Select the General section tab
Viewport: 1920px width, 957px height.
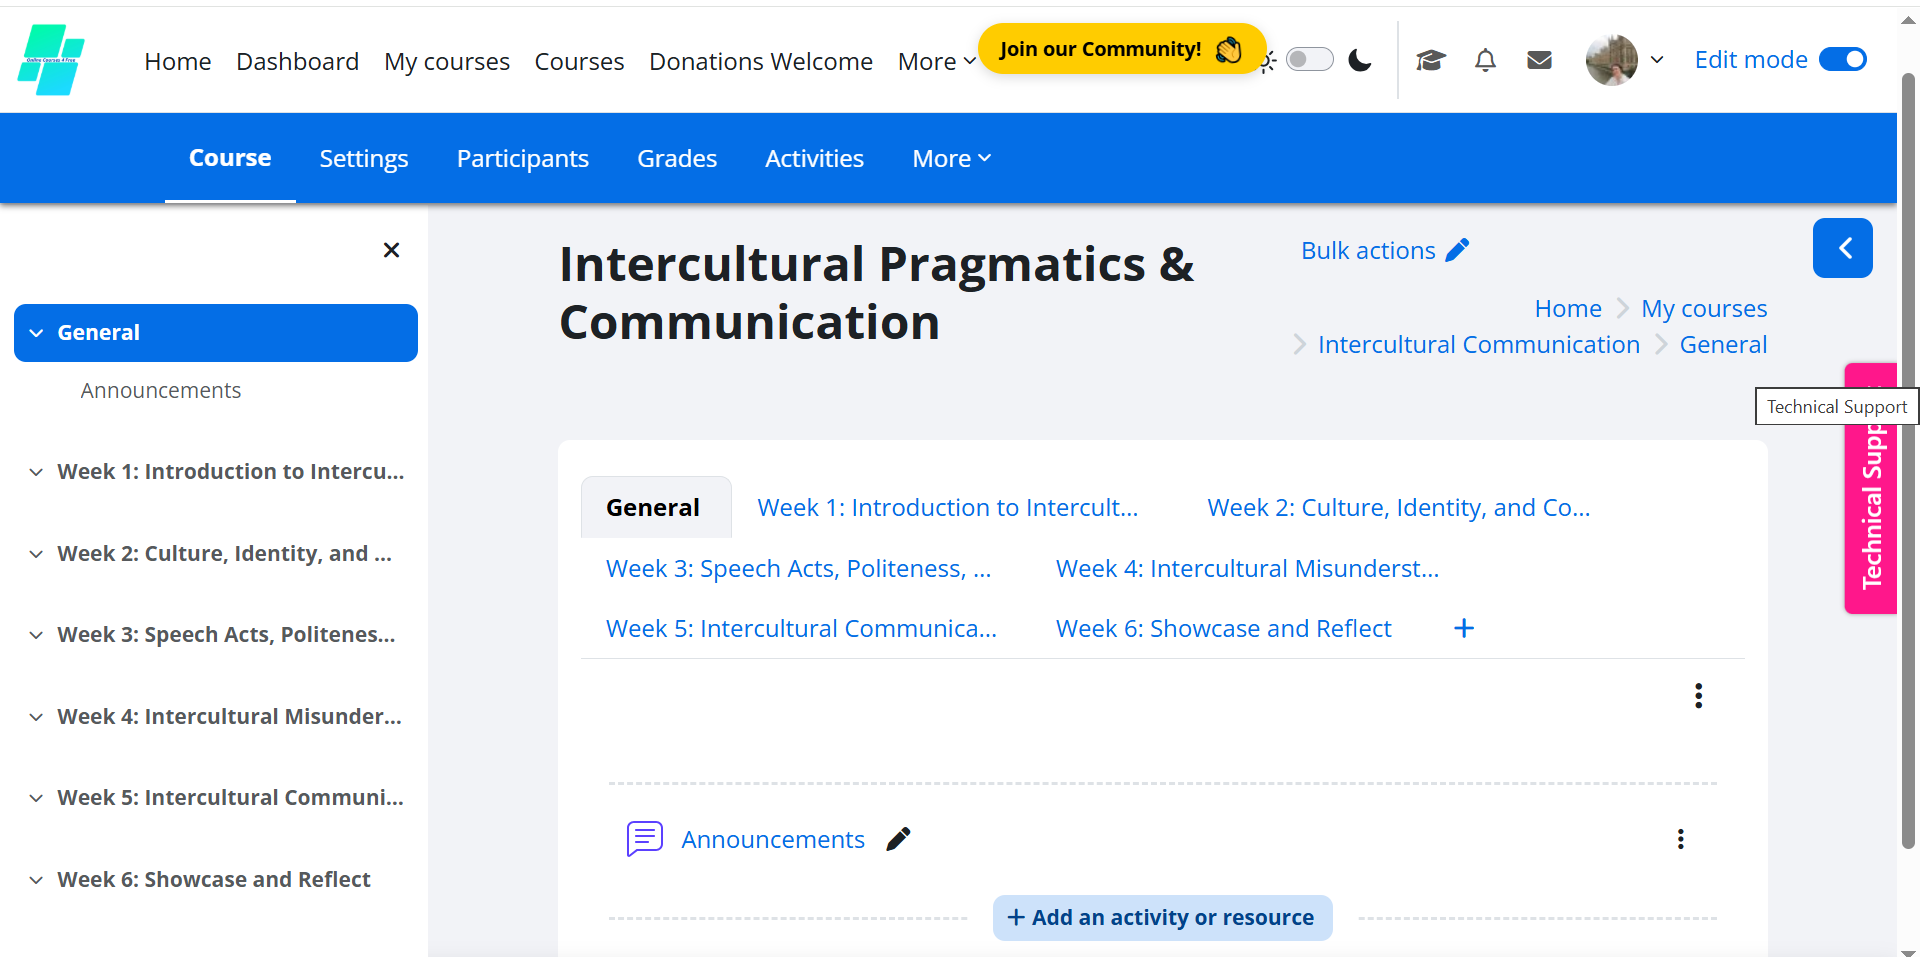656,508
